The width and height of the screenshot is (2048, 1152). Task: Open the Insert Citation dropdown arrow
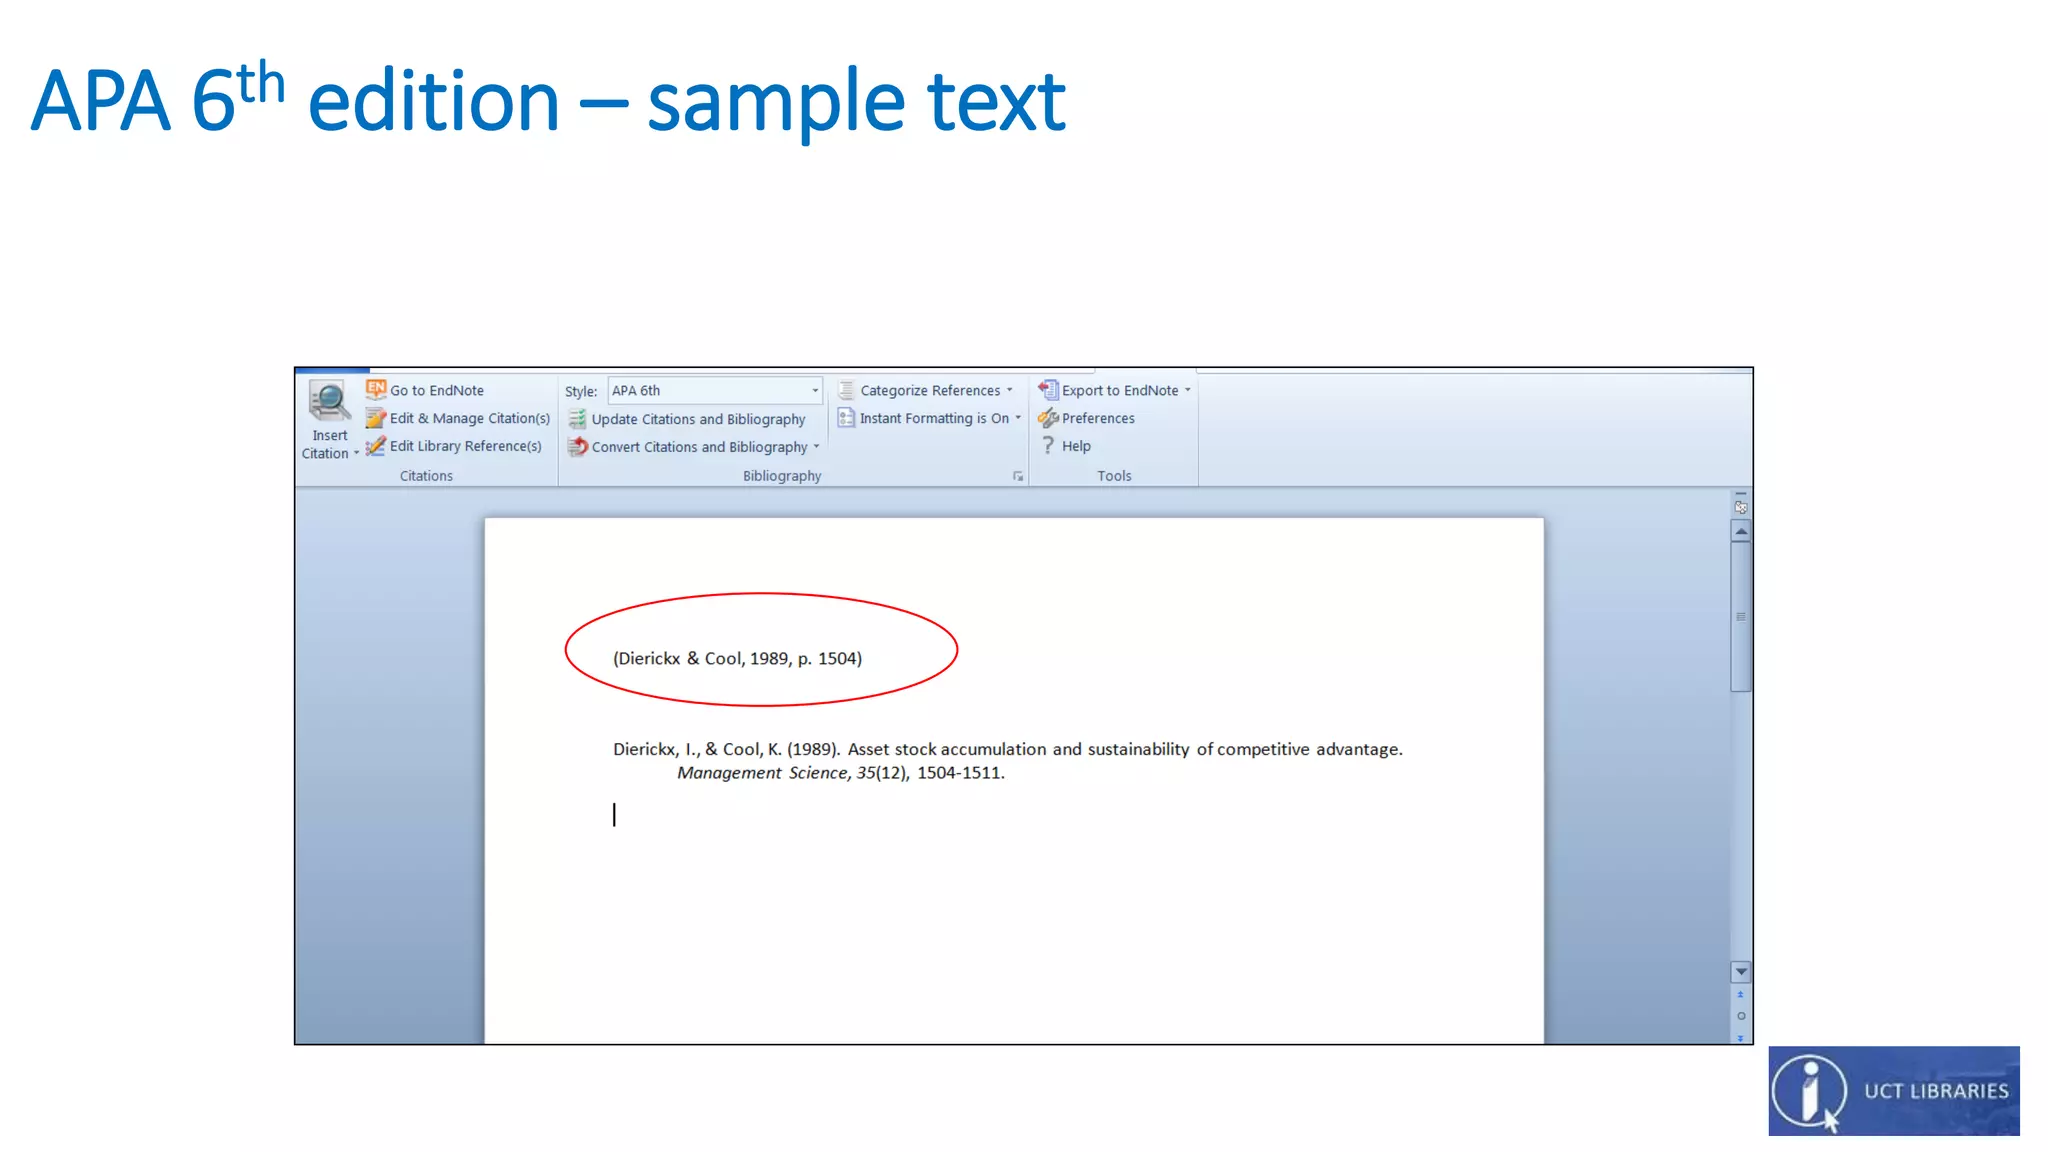coord(356,454)
